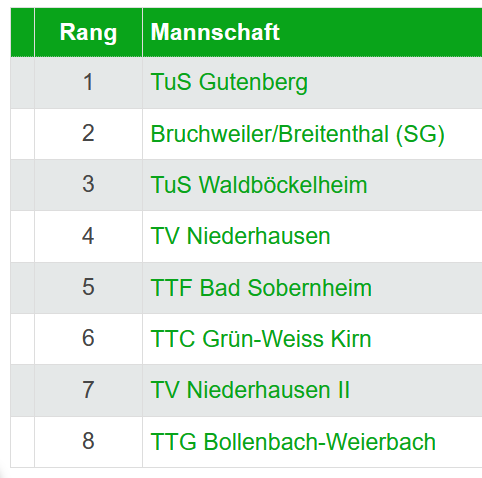482x478 pixels.
Task: Select rank 6 cell
Action: point(88,339)
